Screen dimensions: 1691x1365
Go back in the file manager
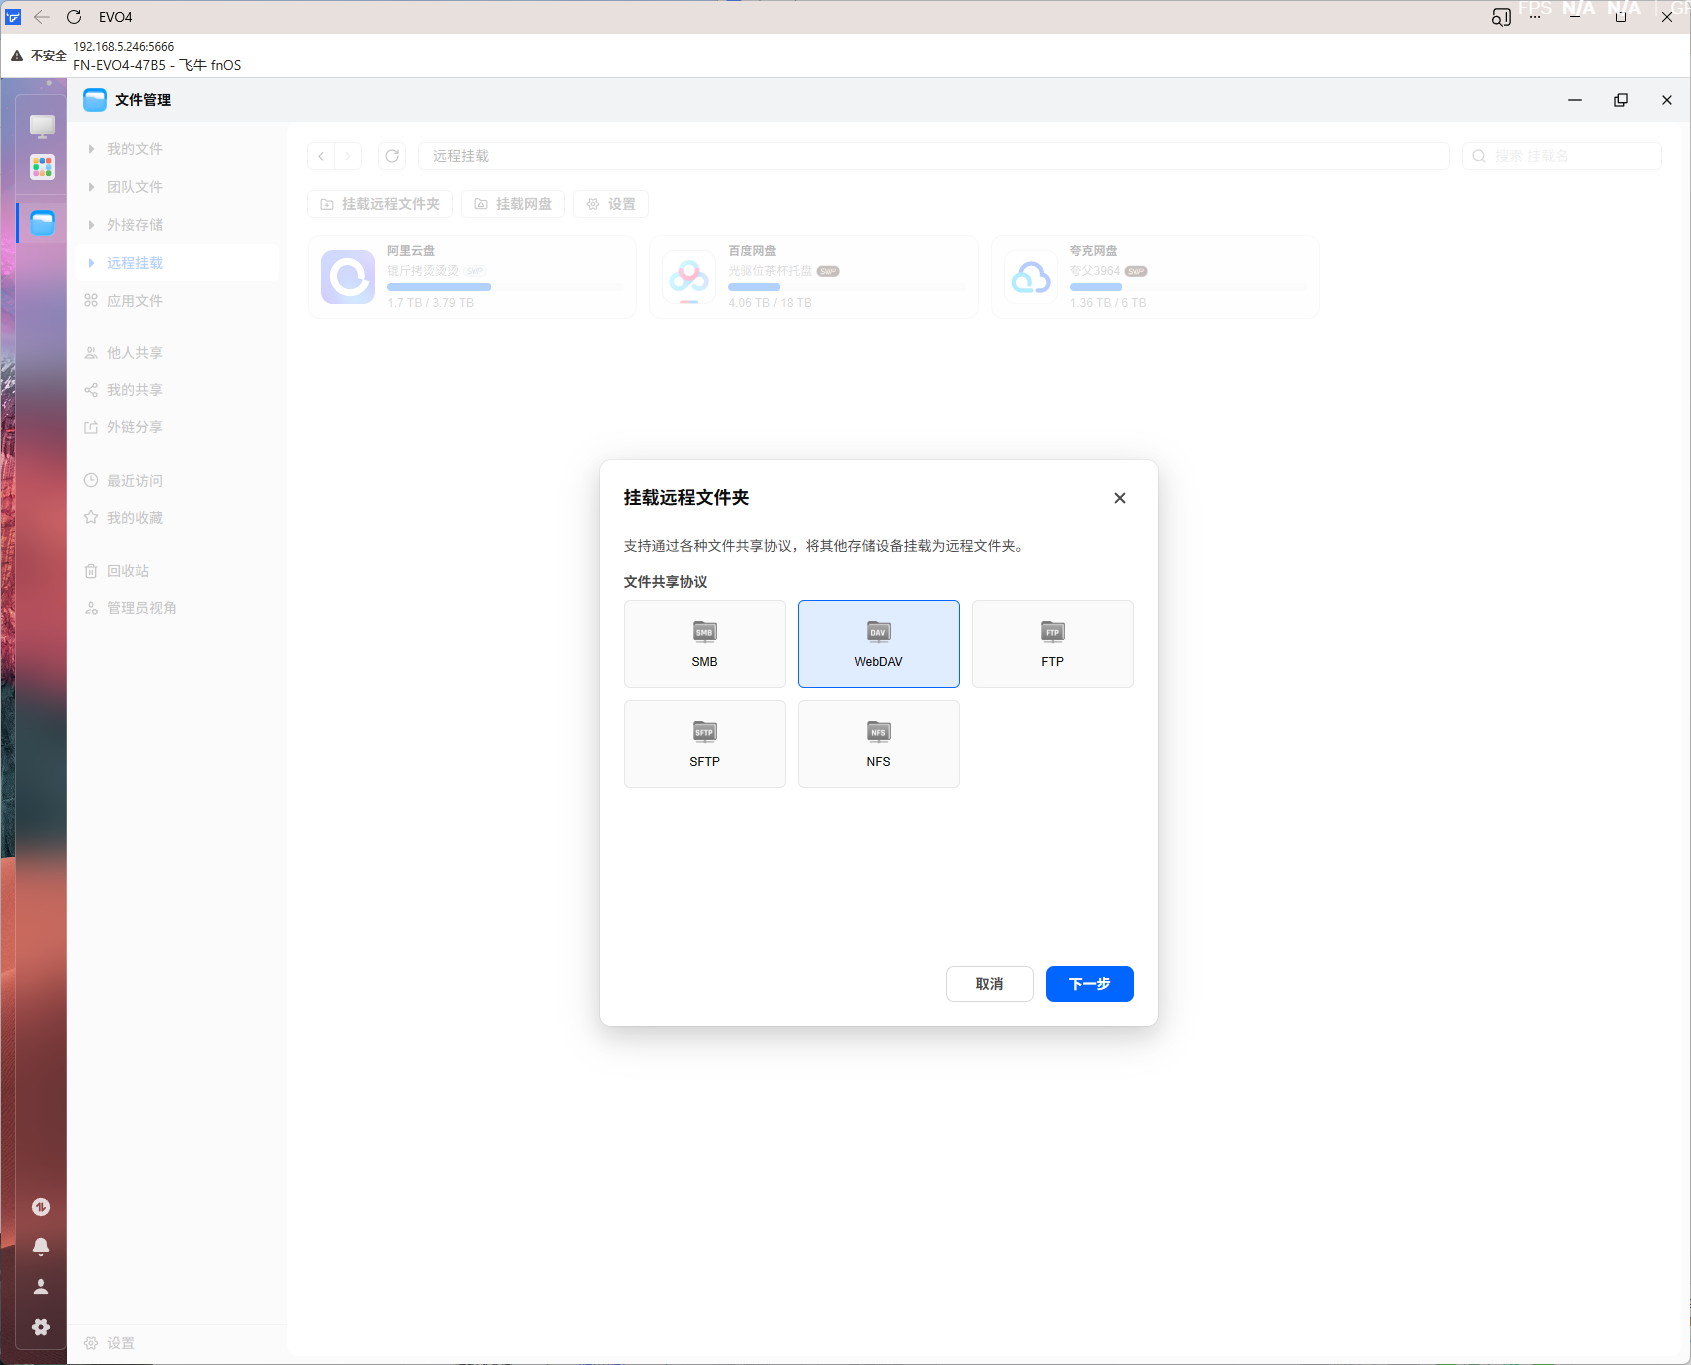pyautogui.click(x=321, y=156)
